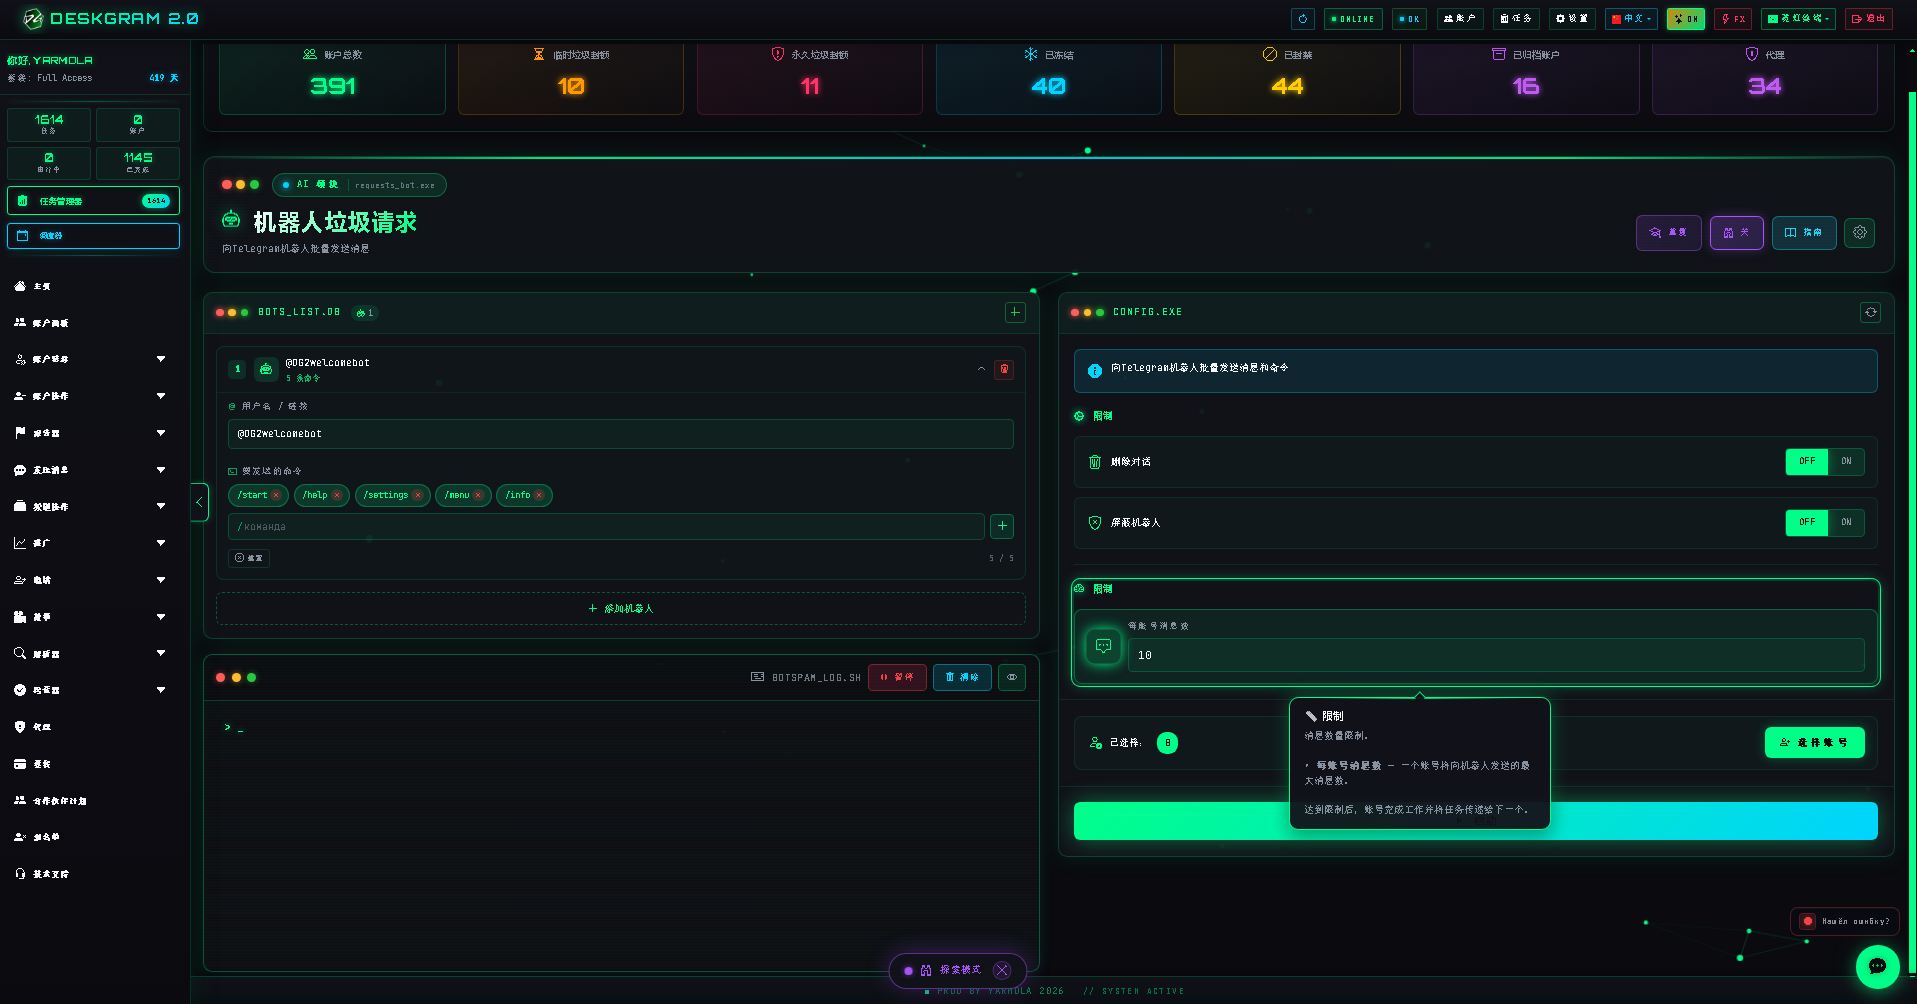Screen dimensions: 1917x1004
Task: Toggle the ON effects button in top bar
Action: point(1685,19)
